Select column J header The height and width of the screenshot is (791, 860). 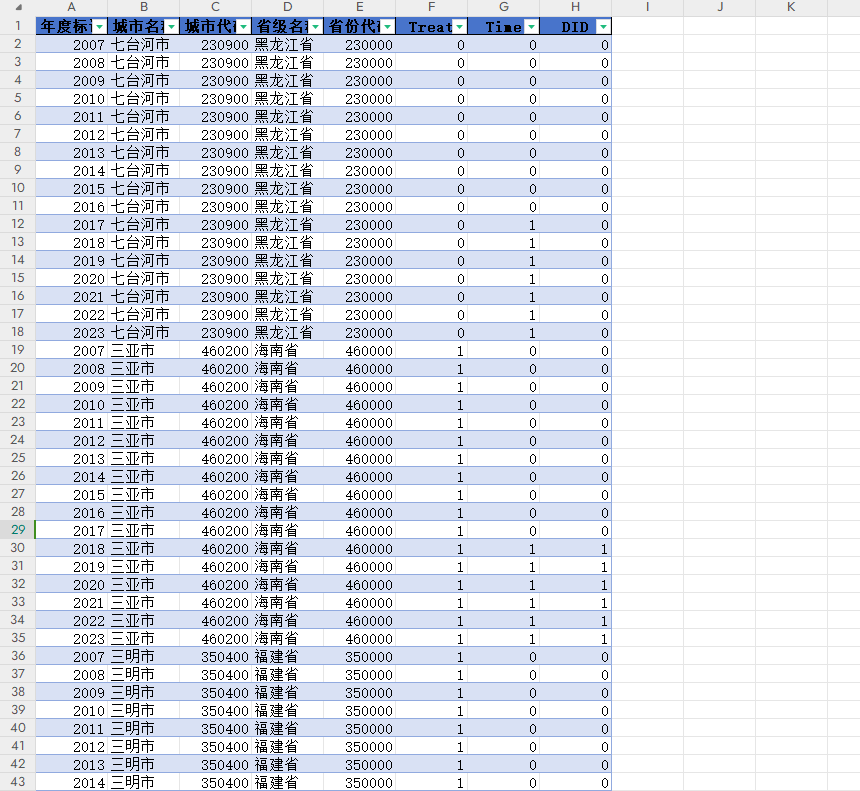click(x=720, y=7)
